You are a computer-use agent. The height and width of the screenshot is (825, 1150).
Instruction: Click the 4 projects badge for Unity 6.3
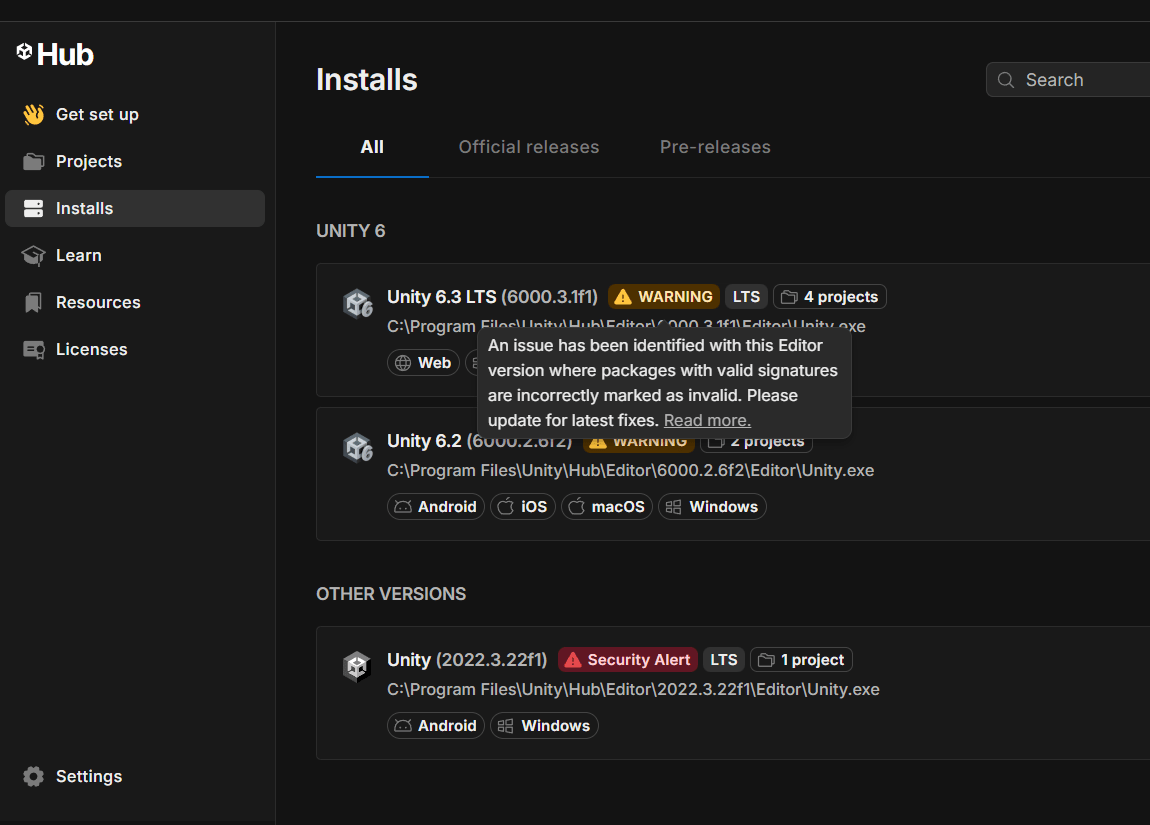click(829, 297)
